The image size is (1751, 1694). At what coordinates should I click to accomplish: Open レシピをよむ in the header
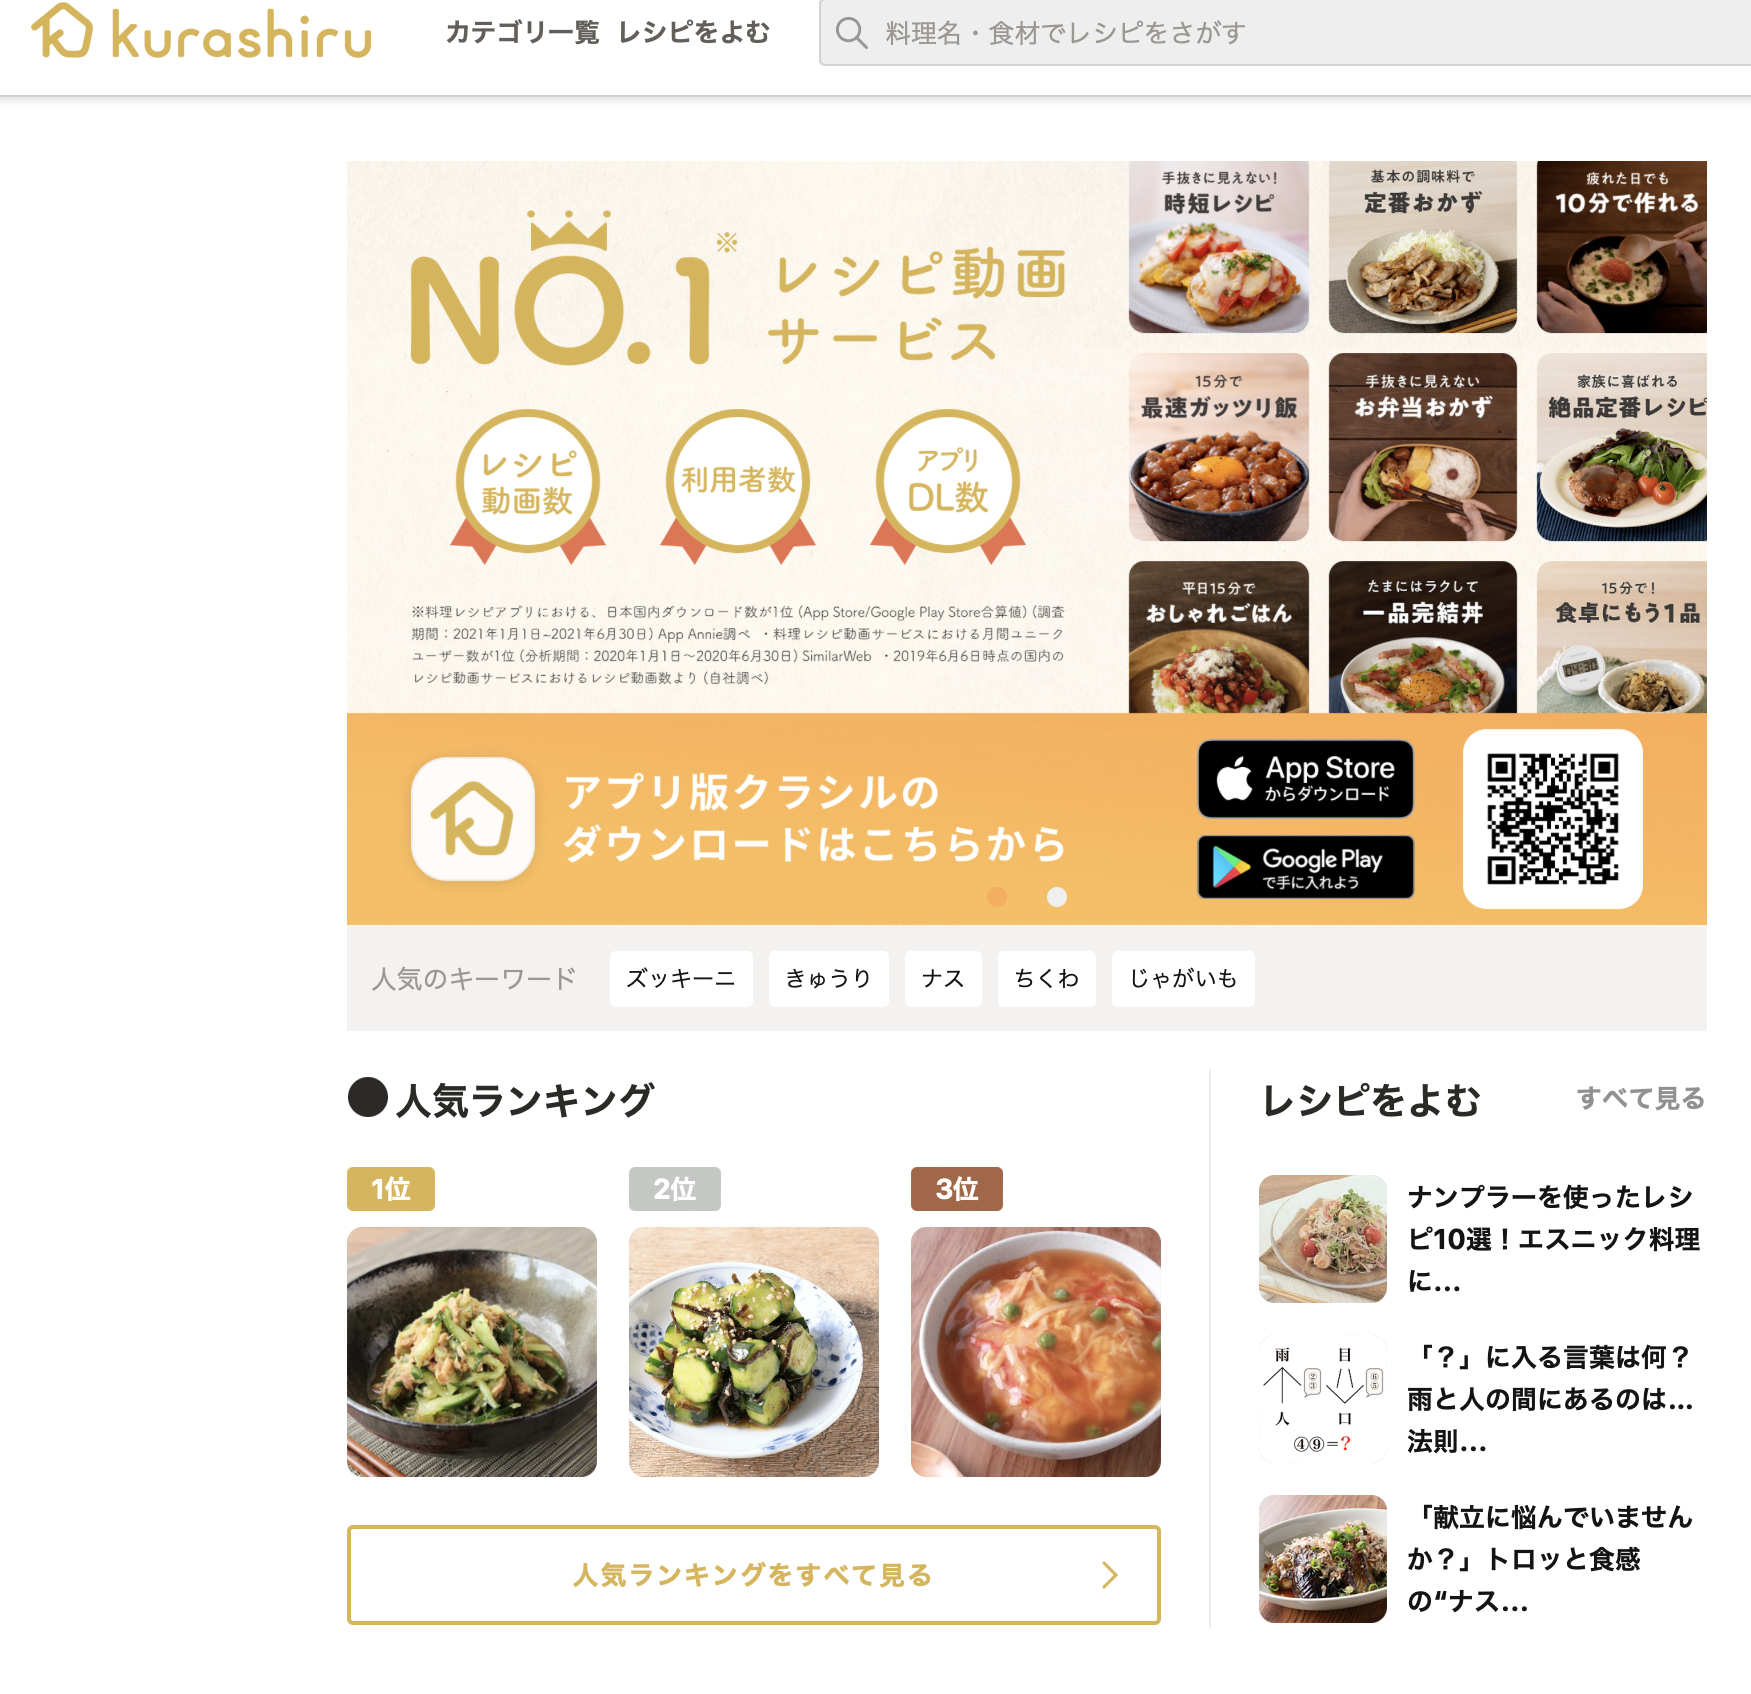coord(694,33)
